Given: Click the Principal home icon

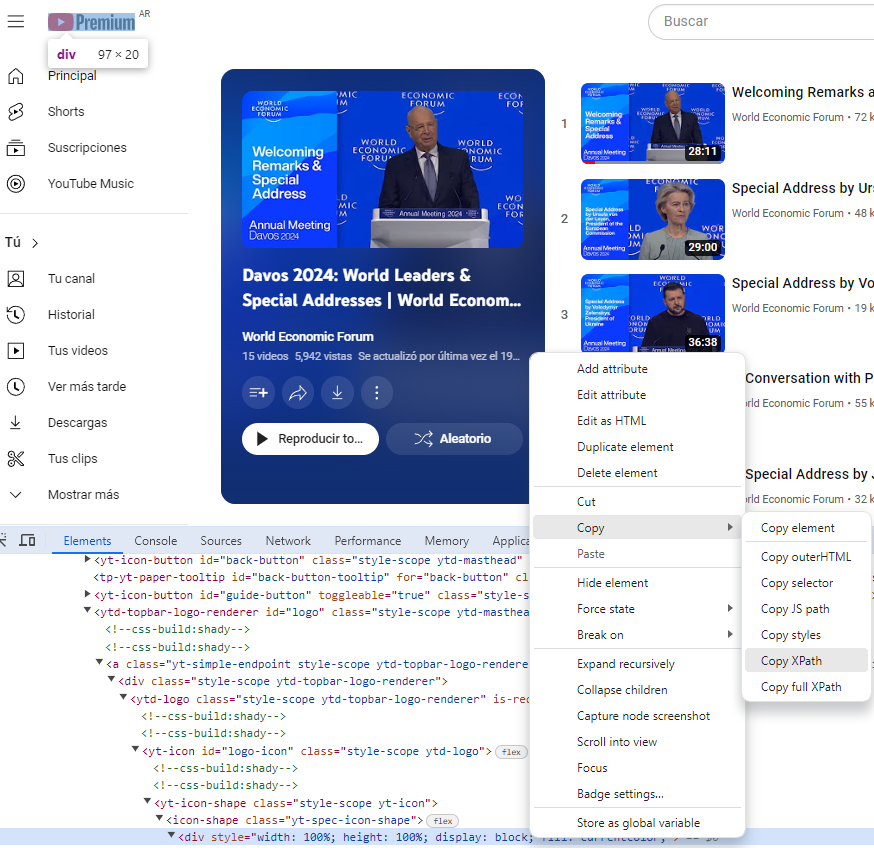Looking at the screenshot, I should 16,76.
